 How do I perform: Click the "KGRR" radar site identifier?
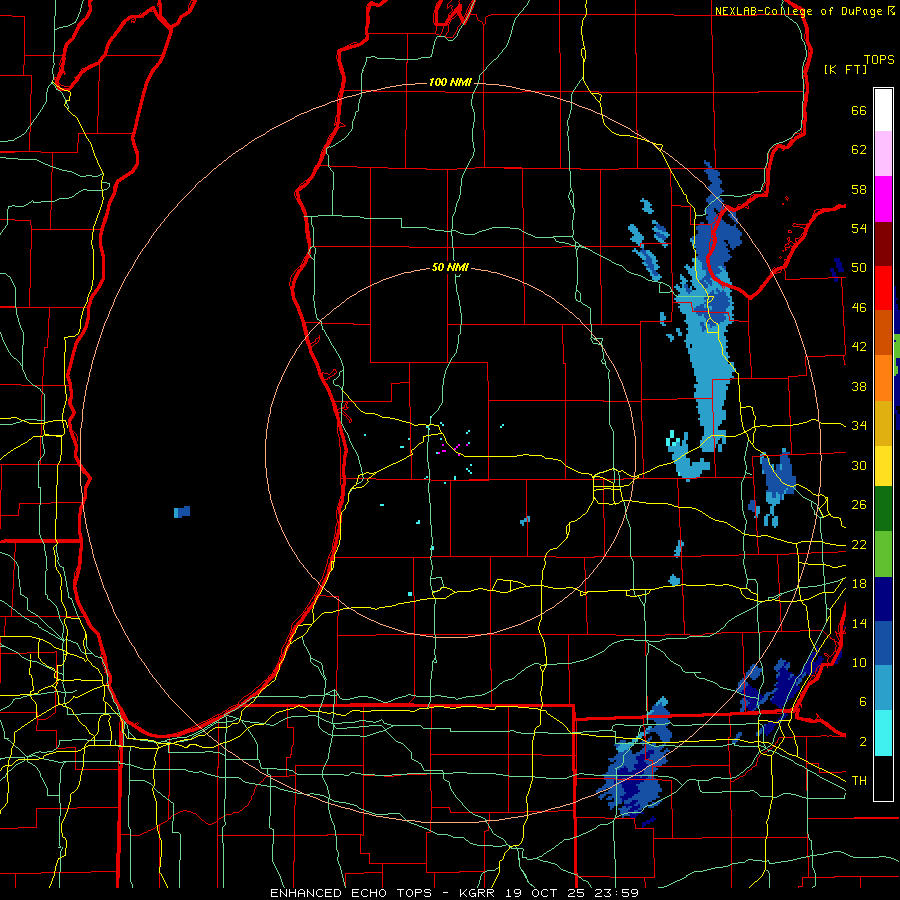pos(479,893)
